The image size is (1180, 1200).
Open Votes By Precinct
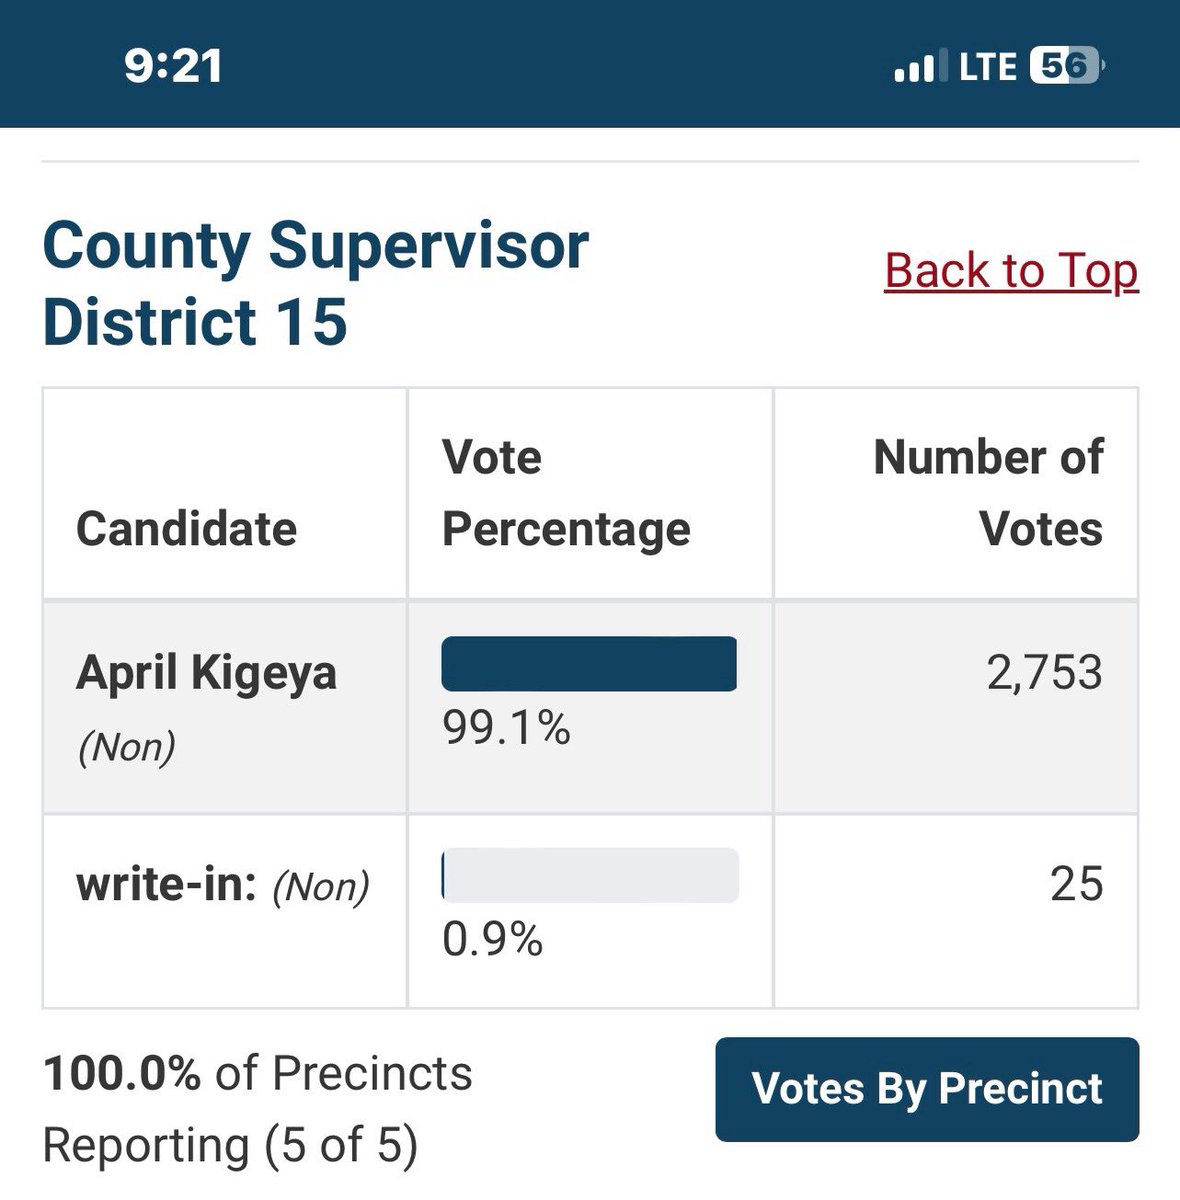pos(927,1089)
